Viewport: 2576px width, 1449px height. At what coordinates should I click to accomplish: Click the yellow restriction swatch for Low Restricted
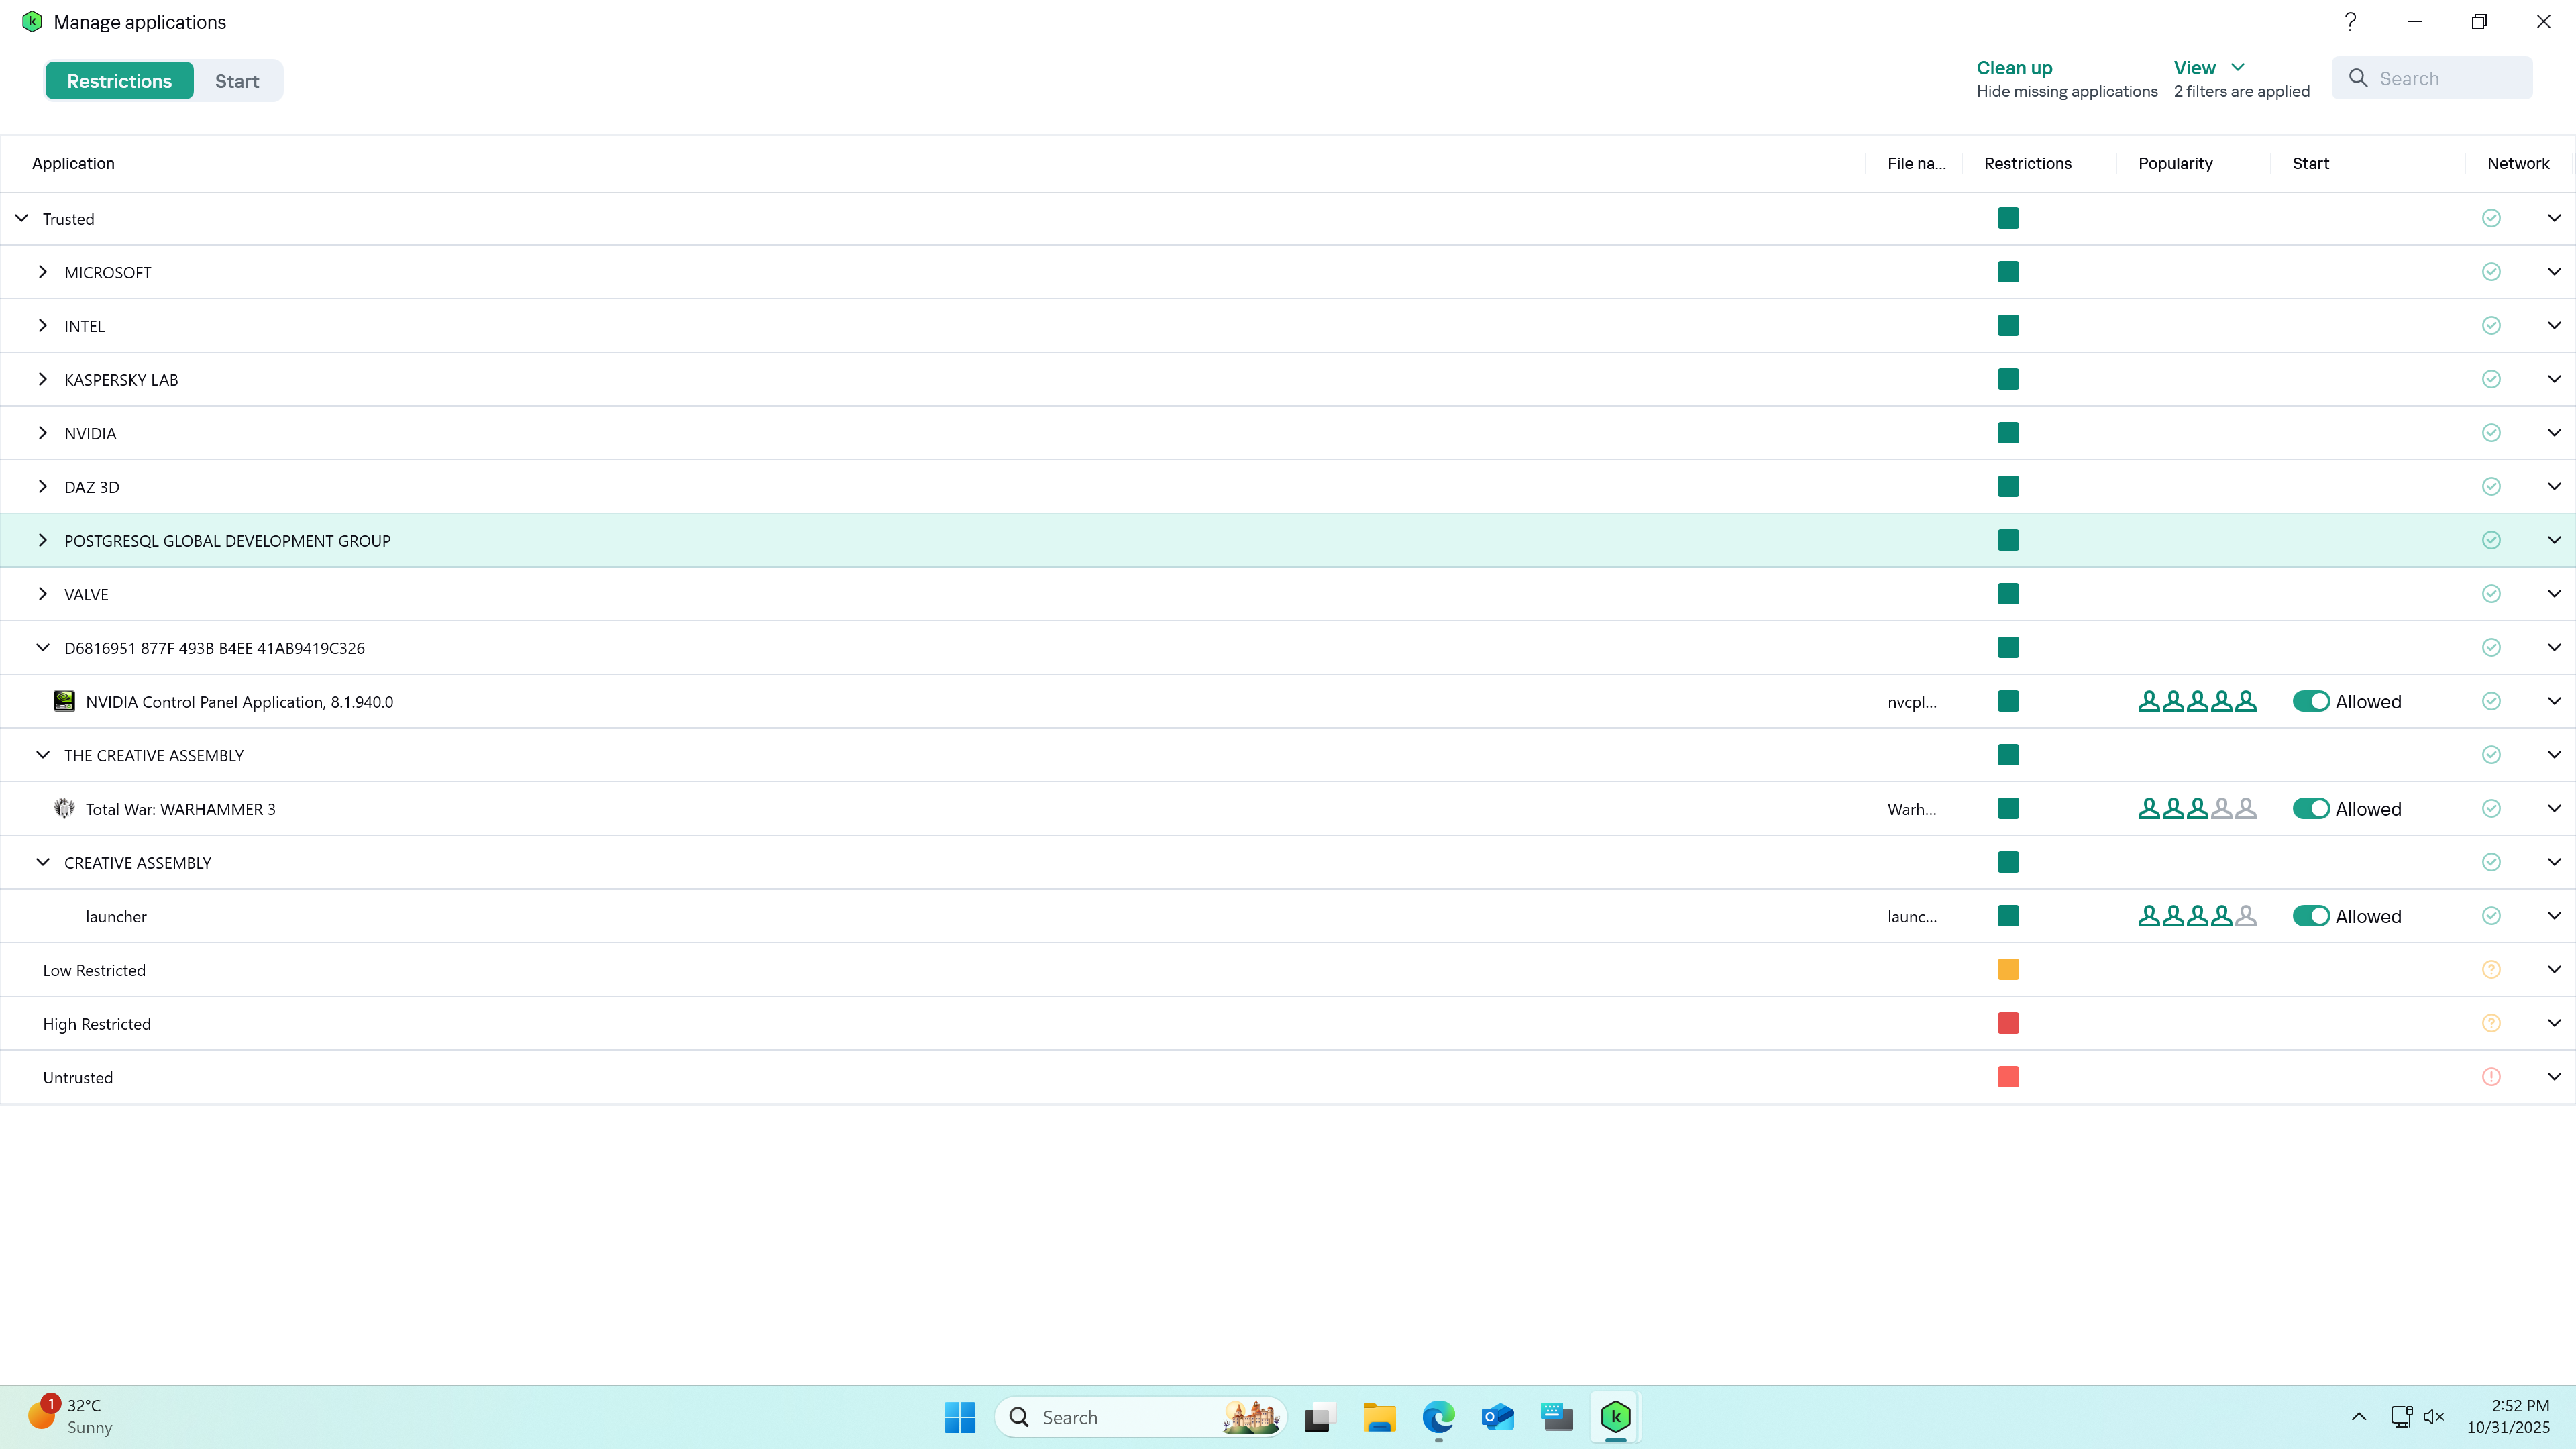[2008, 969]
